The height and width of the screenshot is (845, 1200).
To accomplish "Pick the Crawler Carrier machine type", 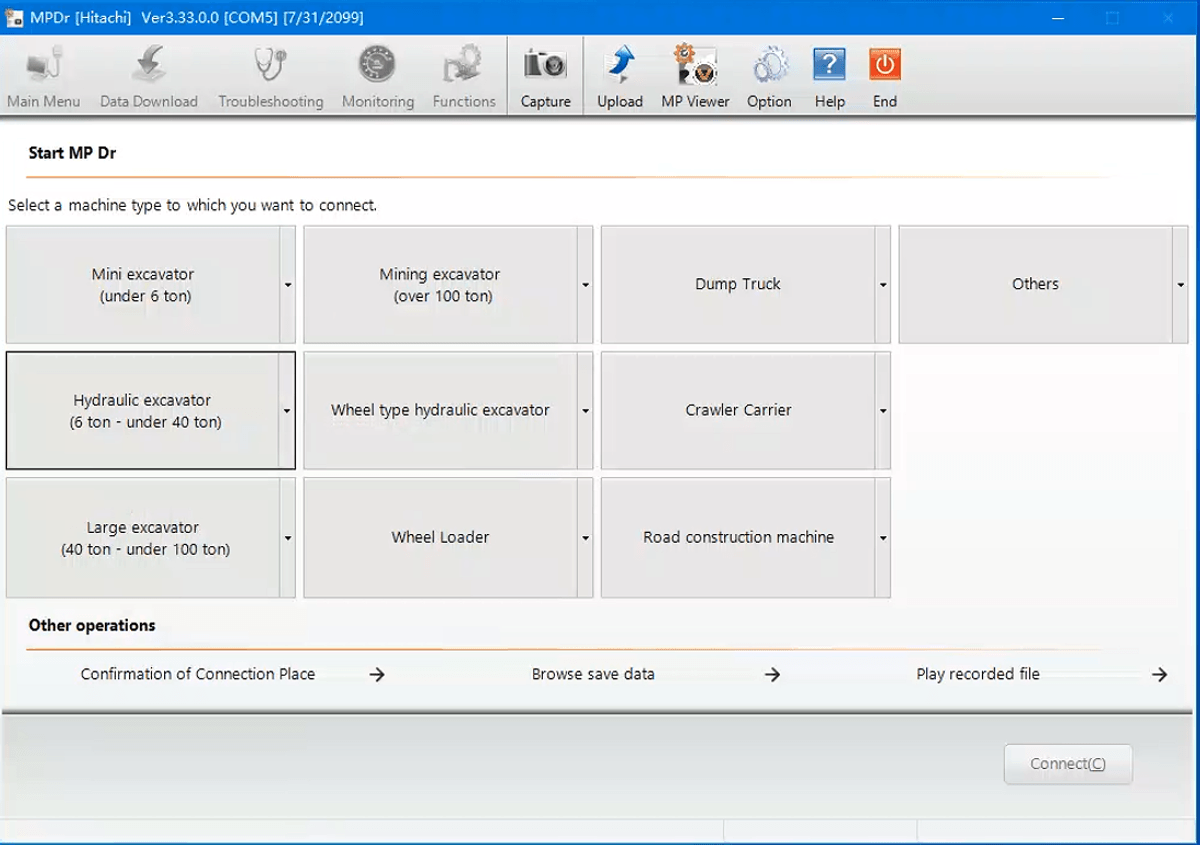I will pos(738,410).
